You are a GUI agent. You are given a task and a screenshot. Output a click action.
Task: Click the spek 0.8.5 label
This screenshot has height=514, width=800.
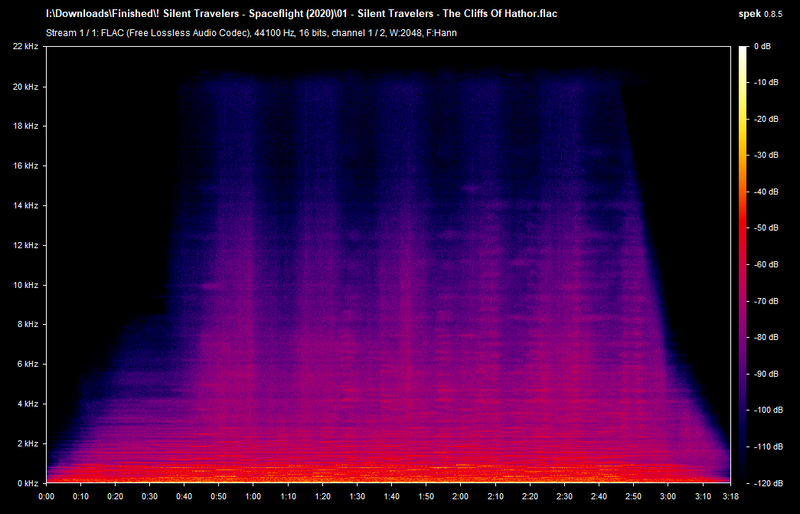pos(760,14)
